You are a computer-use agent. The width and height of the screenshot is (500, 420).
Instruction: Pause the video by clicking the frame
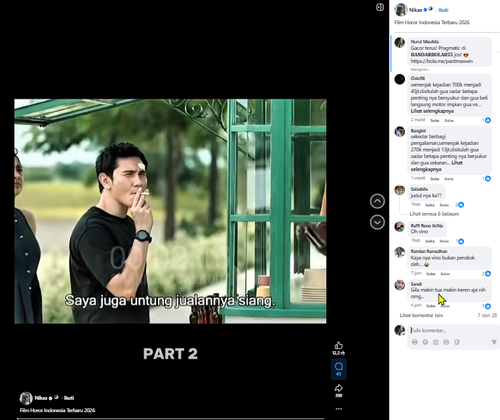click(170, 211)
